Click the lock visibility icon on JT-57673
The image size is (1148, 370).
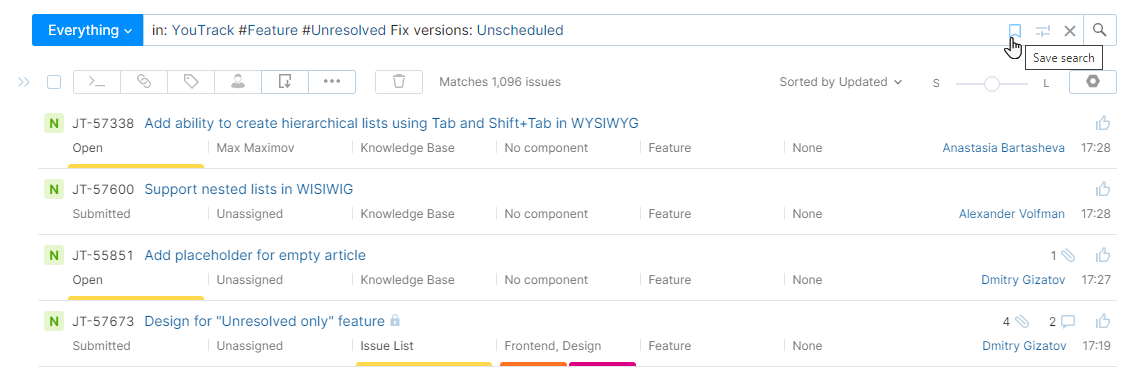(395, 320)
